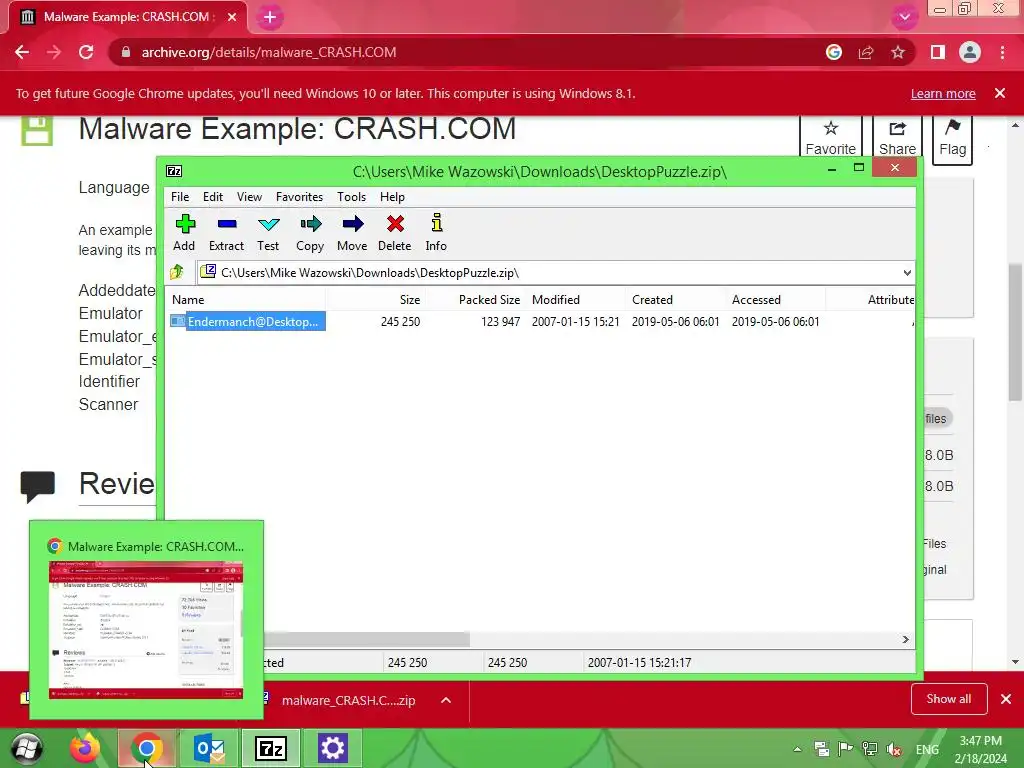Sort by Packed Size column header
The image size is (1024, 768).
(475, 300)
